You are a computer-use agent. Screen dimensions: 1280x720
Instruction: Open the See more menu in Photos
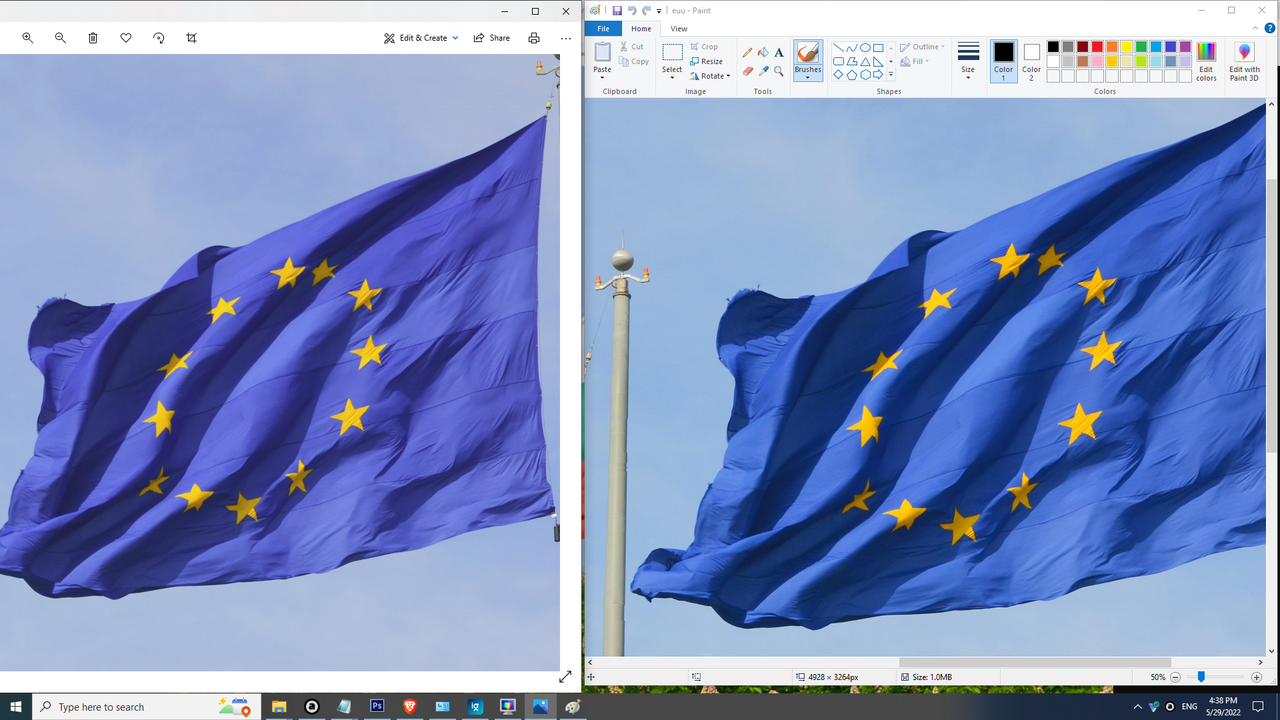(566, 38)
